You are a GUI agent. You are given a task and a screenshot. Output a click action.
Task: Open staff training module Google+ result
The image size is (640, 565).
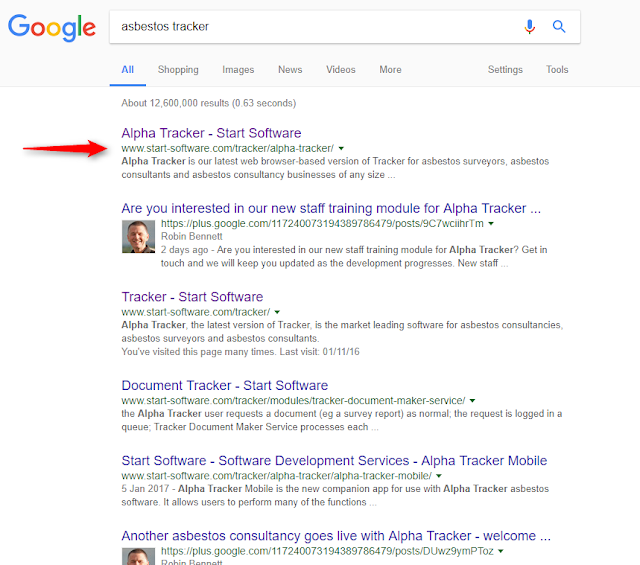(331, 208)
